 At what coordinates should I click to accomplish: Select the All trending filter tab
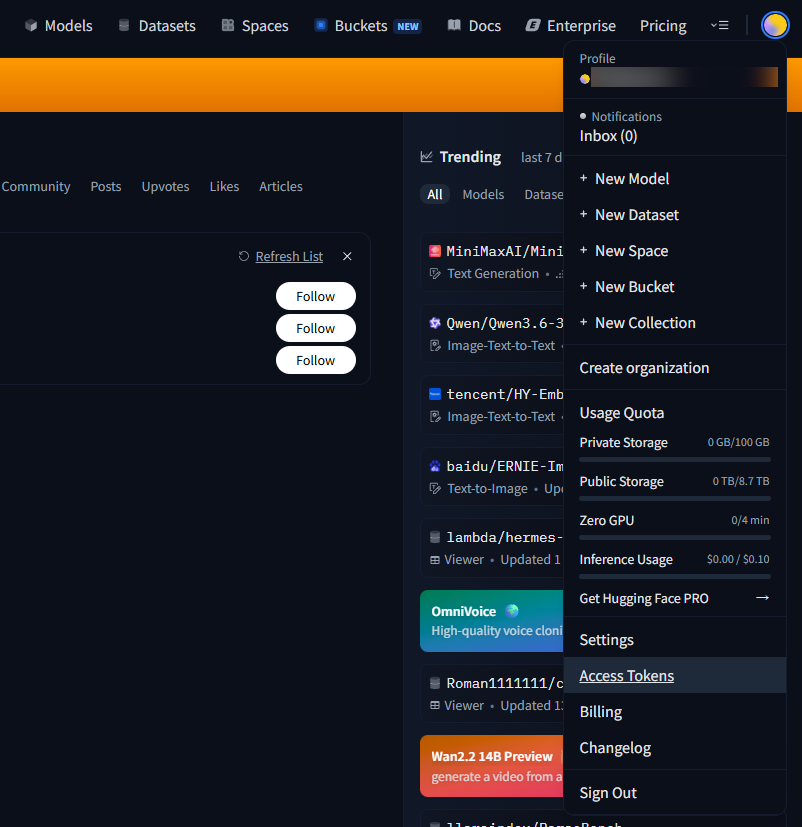pos(435,195)
